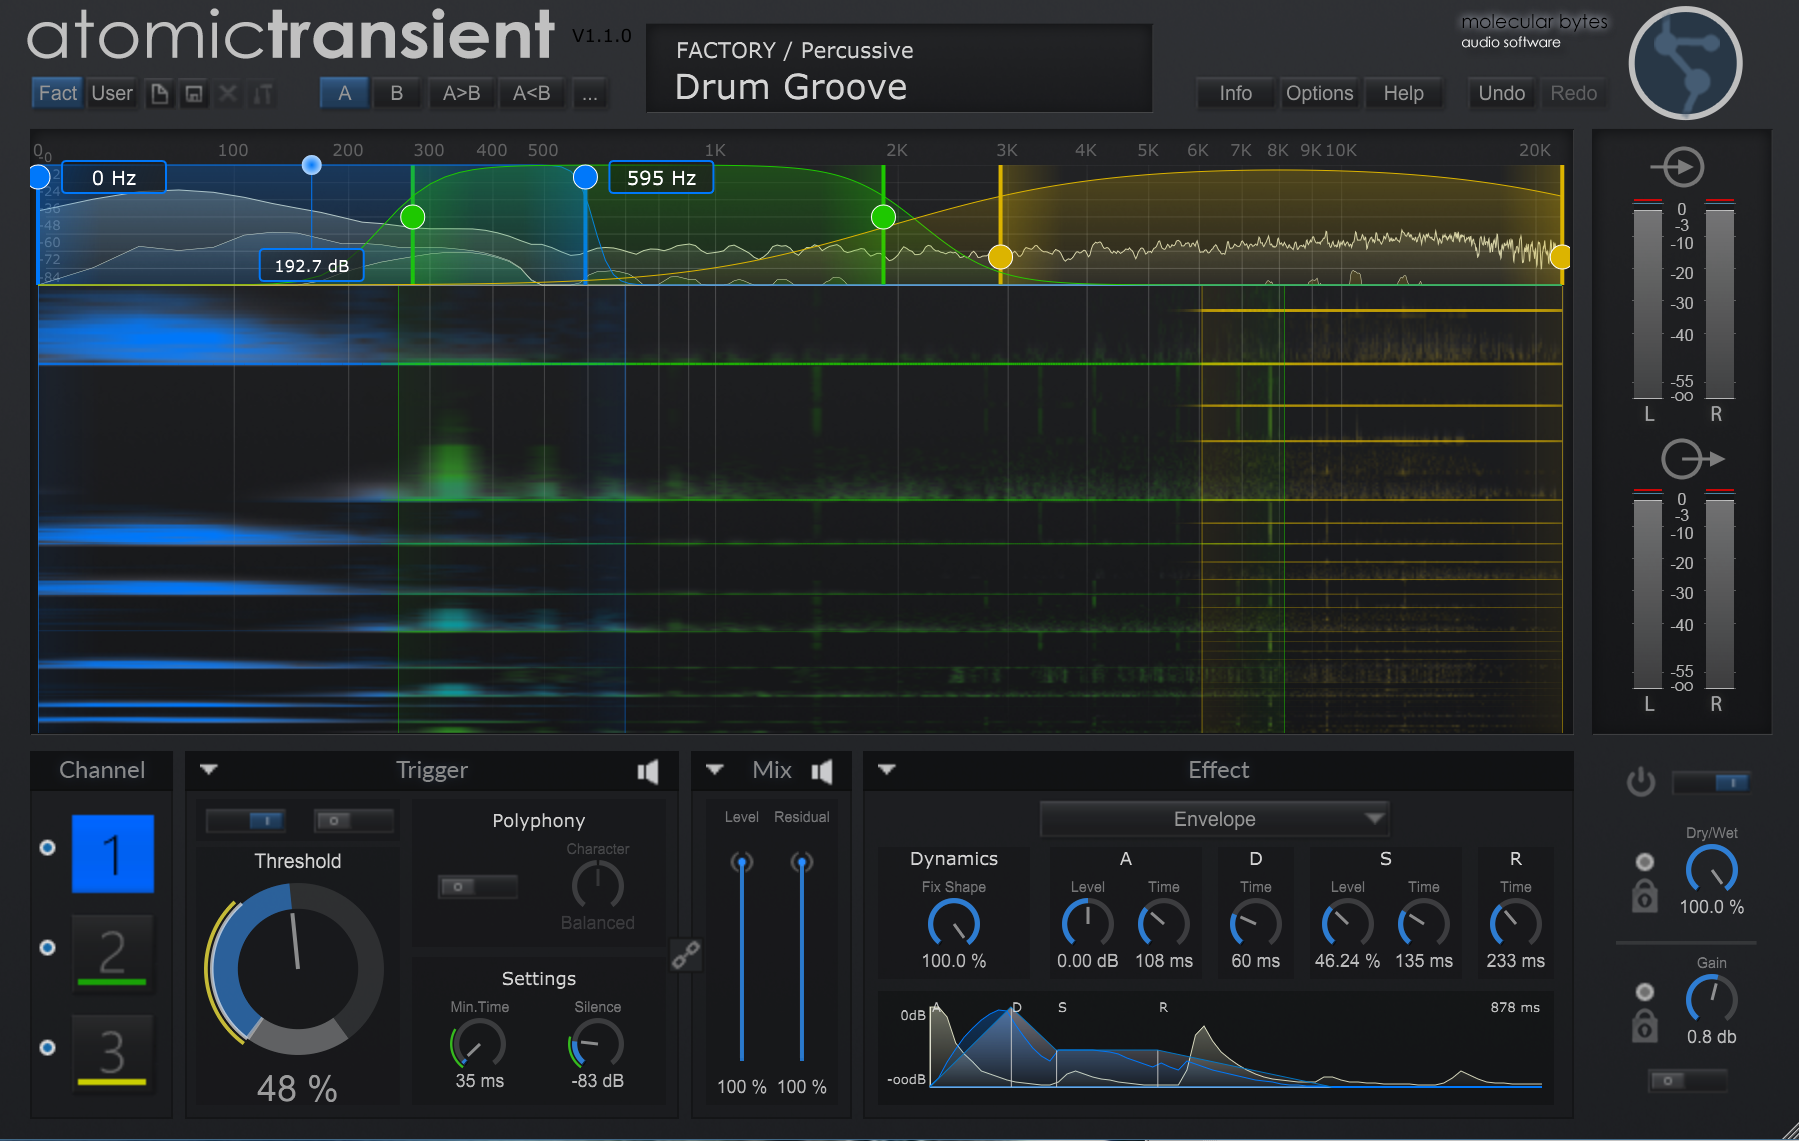Click the Mix panel speaker icon
Screen dimensions: 1799x1141
pos(822,770)
